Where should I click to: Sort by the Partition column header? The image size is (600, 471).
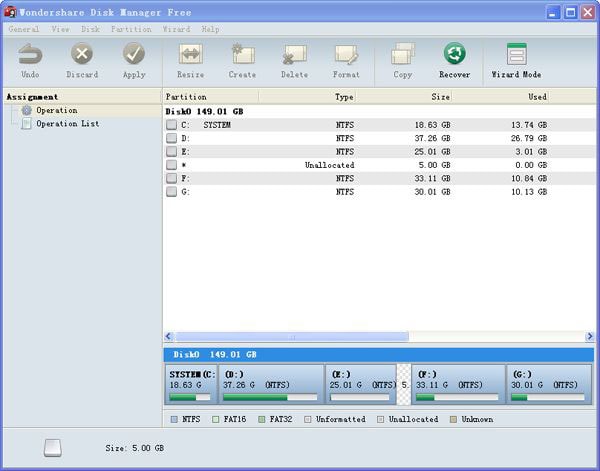(211, 97)
